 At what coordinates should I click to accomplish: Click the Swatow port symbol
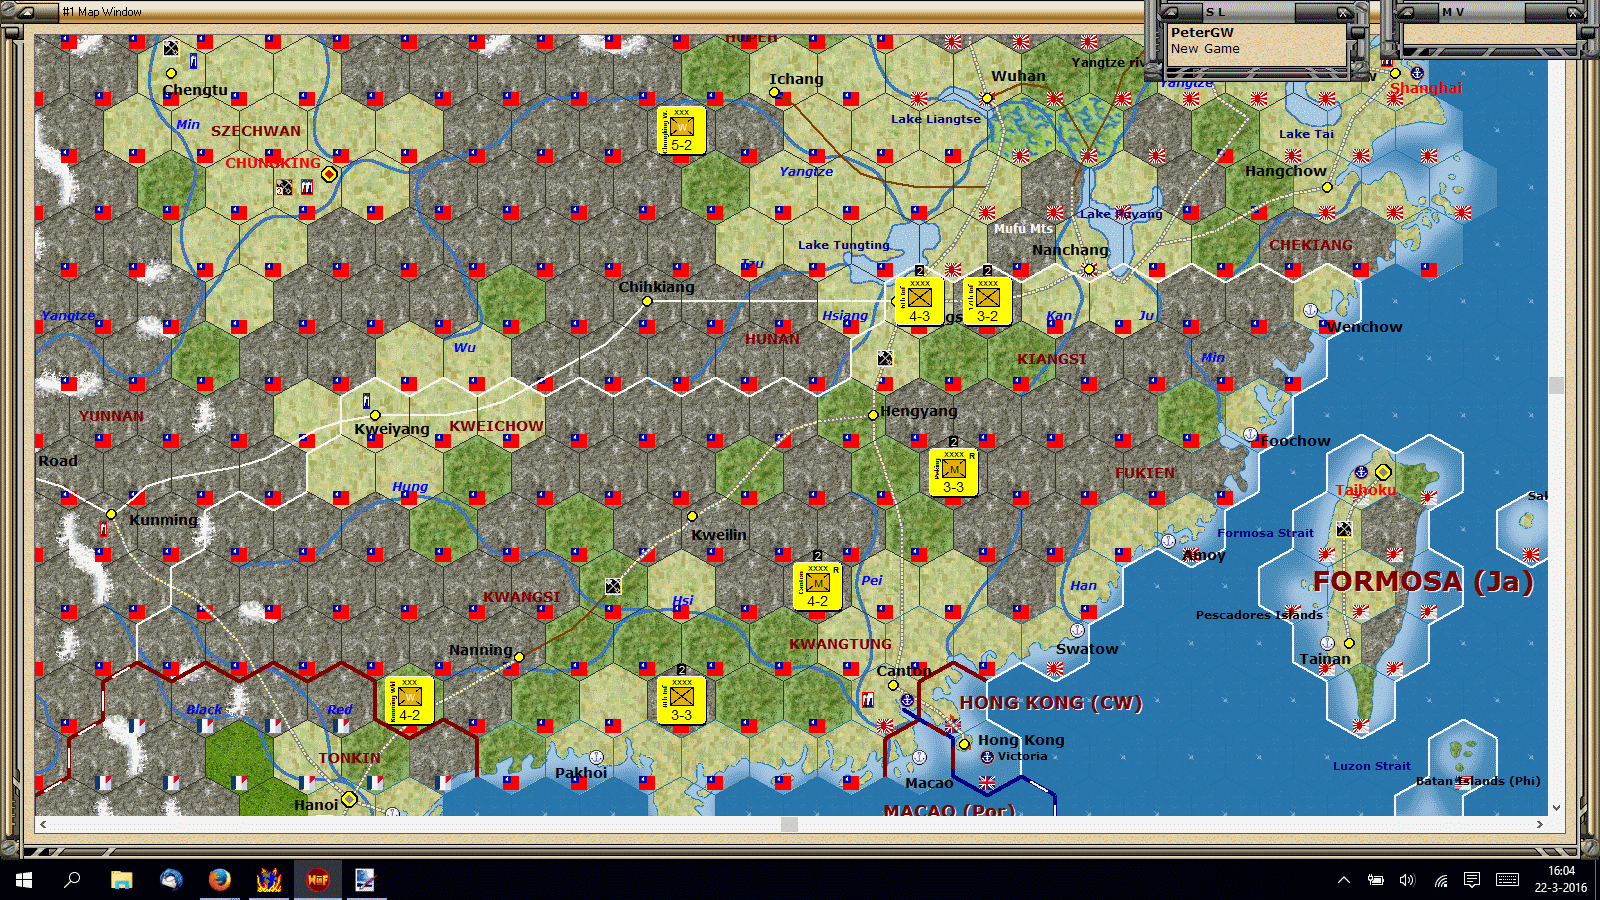1077,630
